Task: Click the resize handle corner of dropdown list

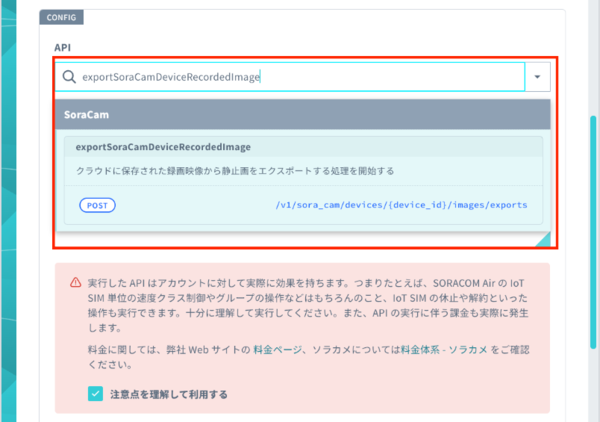Action: point(543,239)
